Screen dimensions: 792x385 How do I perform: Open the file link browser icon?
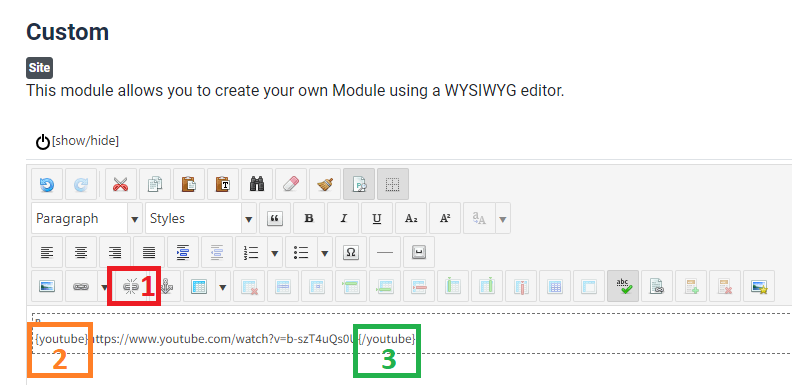coord(657,286)
